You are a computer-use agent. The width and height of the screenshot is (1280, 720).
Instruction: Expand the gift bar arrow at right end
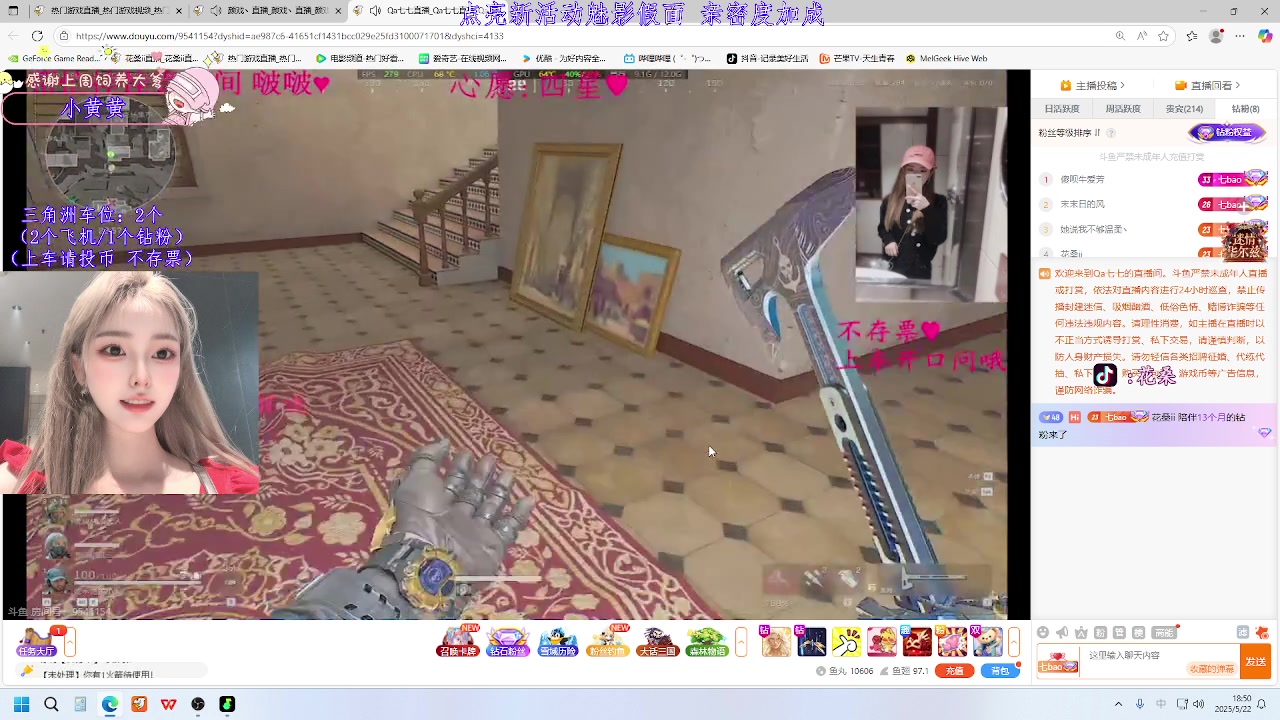(x=1014, y=641)
